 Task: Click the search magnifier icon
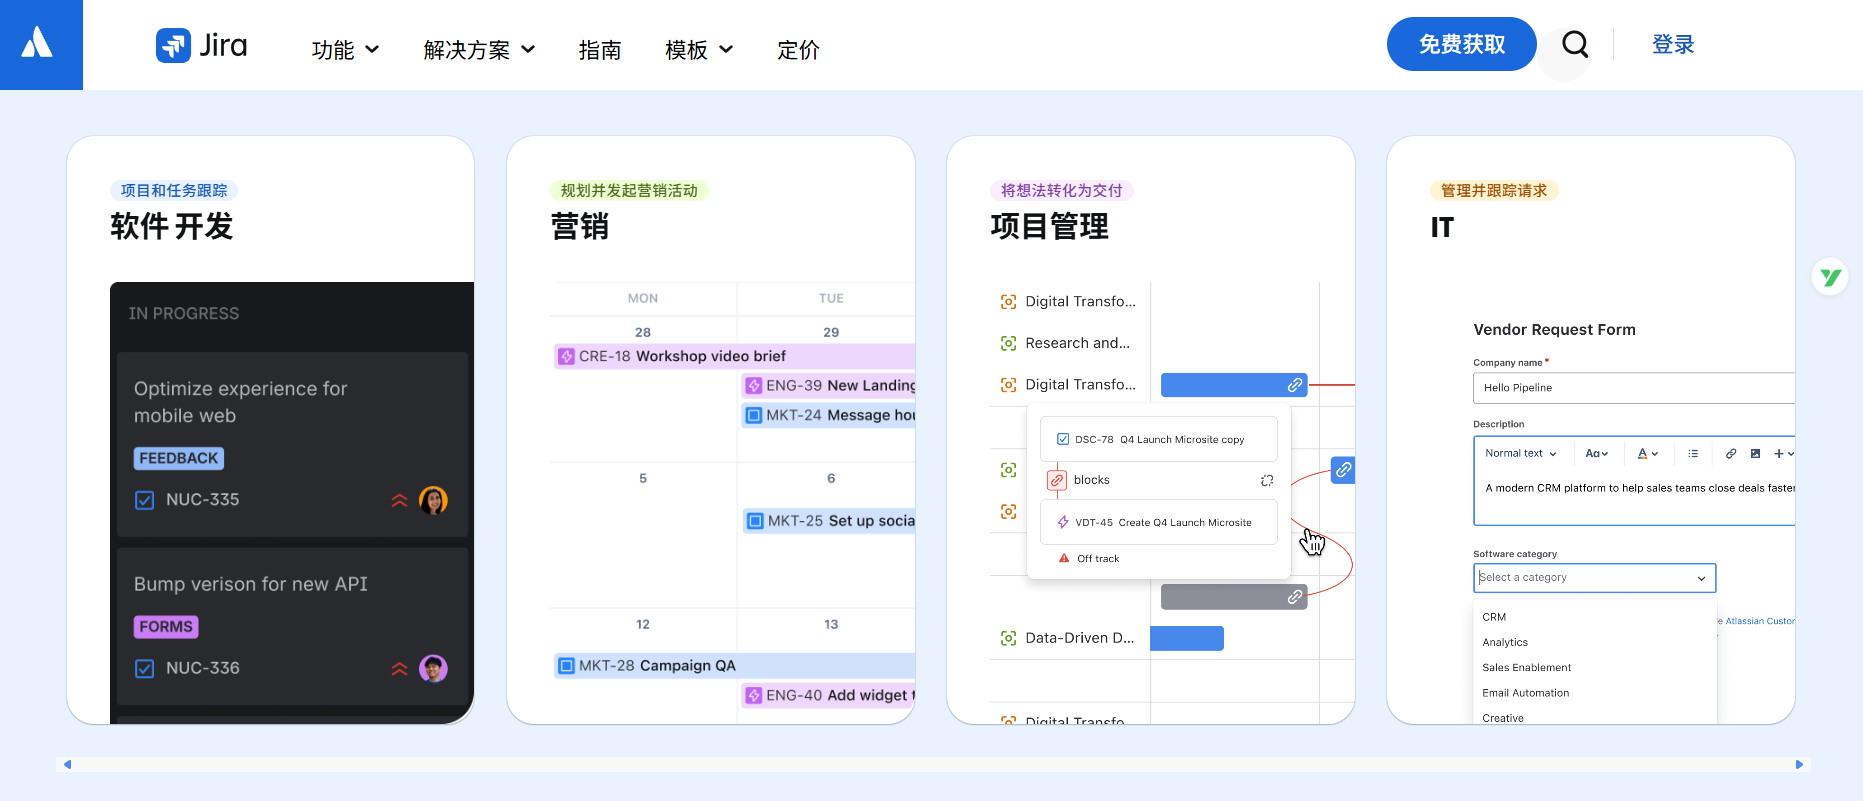1574,44
